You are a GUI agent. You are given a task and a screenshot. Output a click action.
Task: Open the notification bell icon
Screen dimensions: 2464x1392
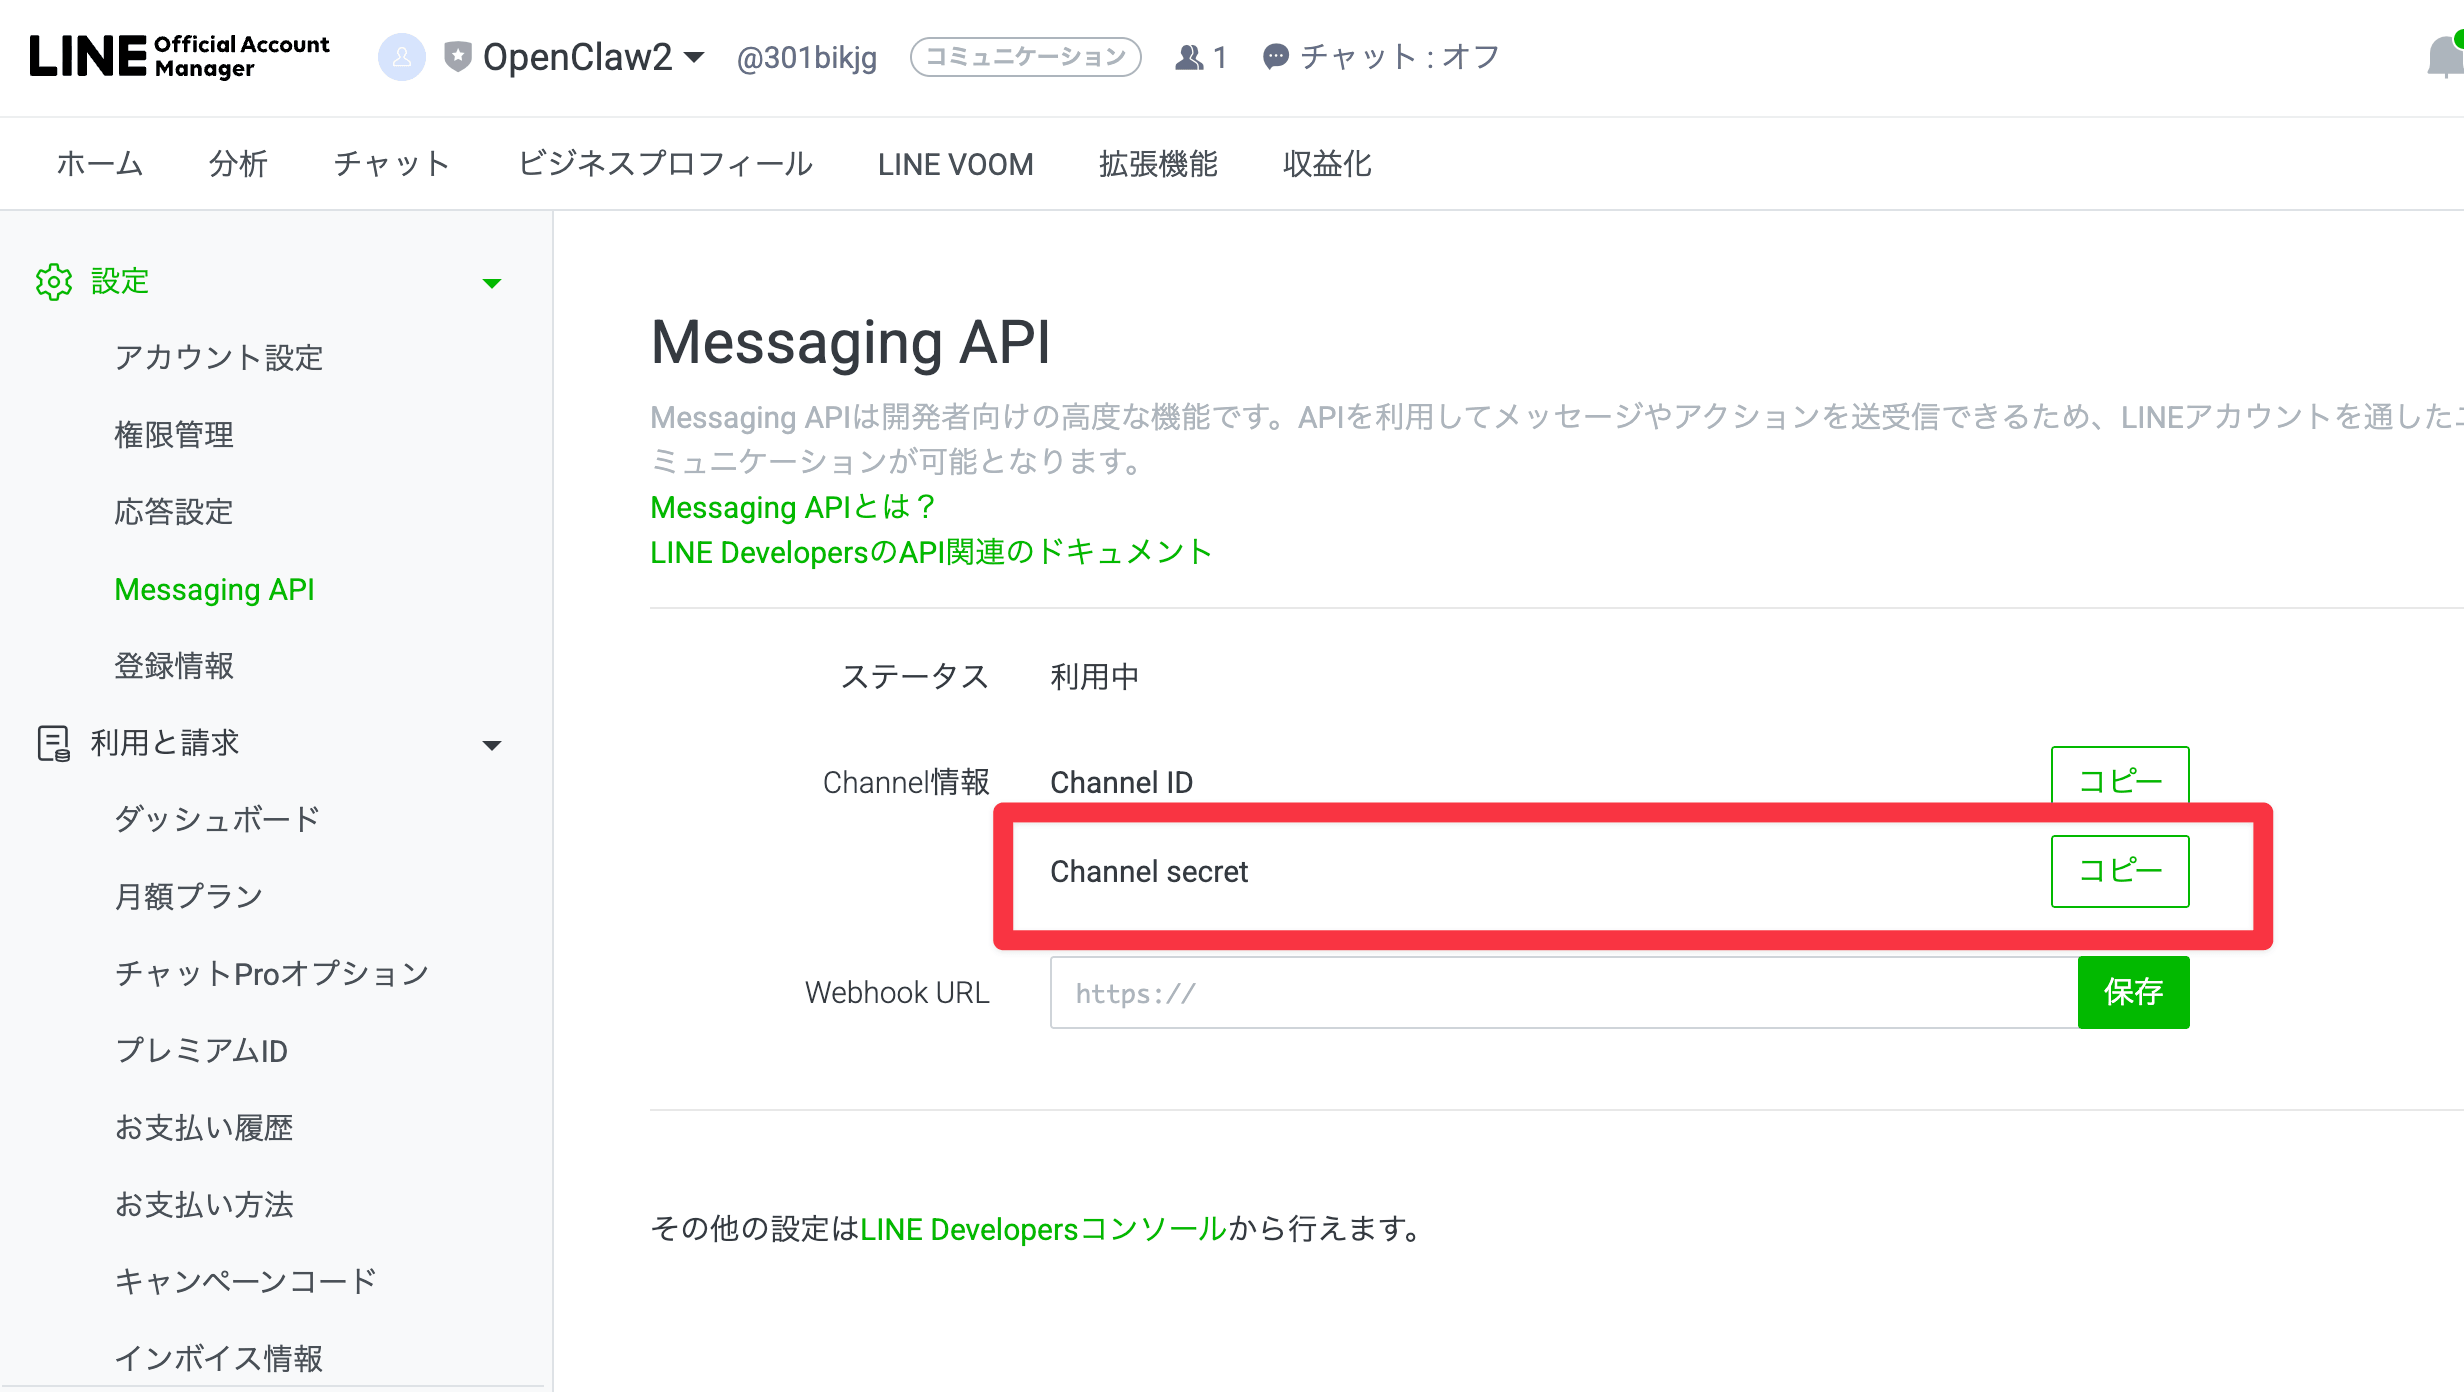(2445, 57)
